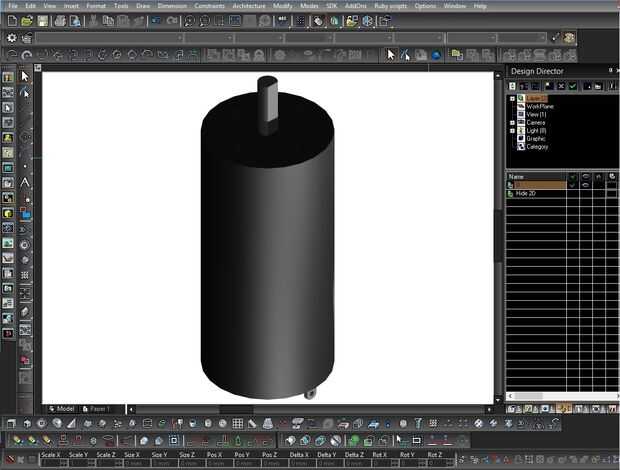
Task: Toggle the eye visibility of the highlighted layer row
Action: [585, 185]
